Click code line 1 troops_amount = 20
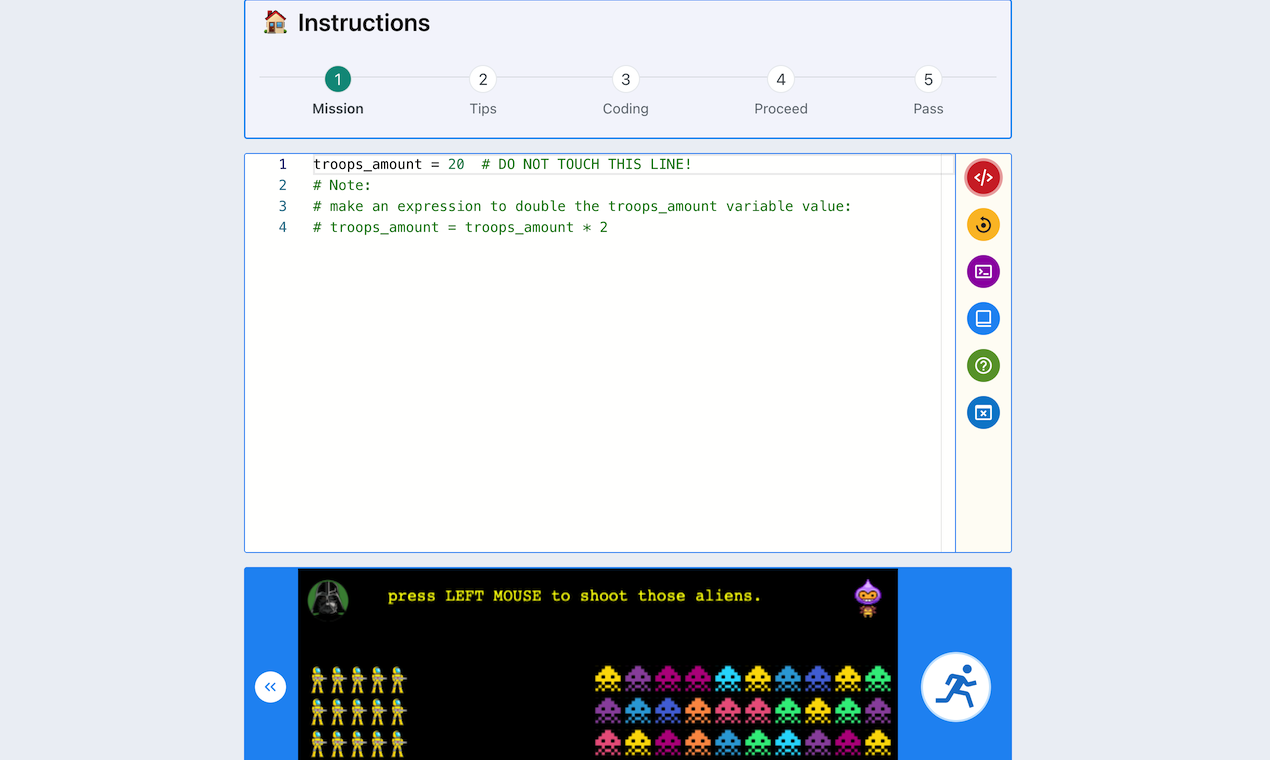The width and height of the screenshot is (1270, 760). [502, 164]
